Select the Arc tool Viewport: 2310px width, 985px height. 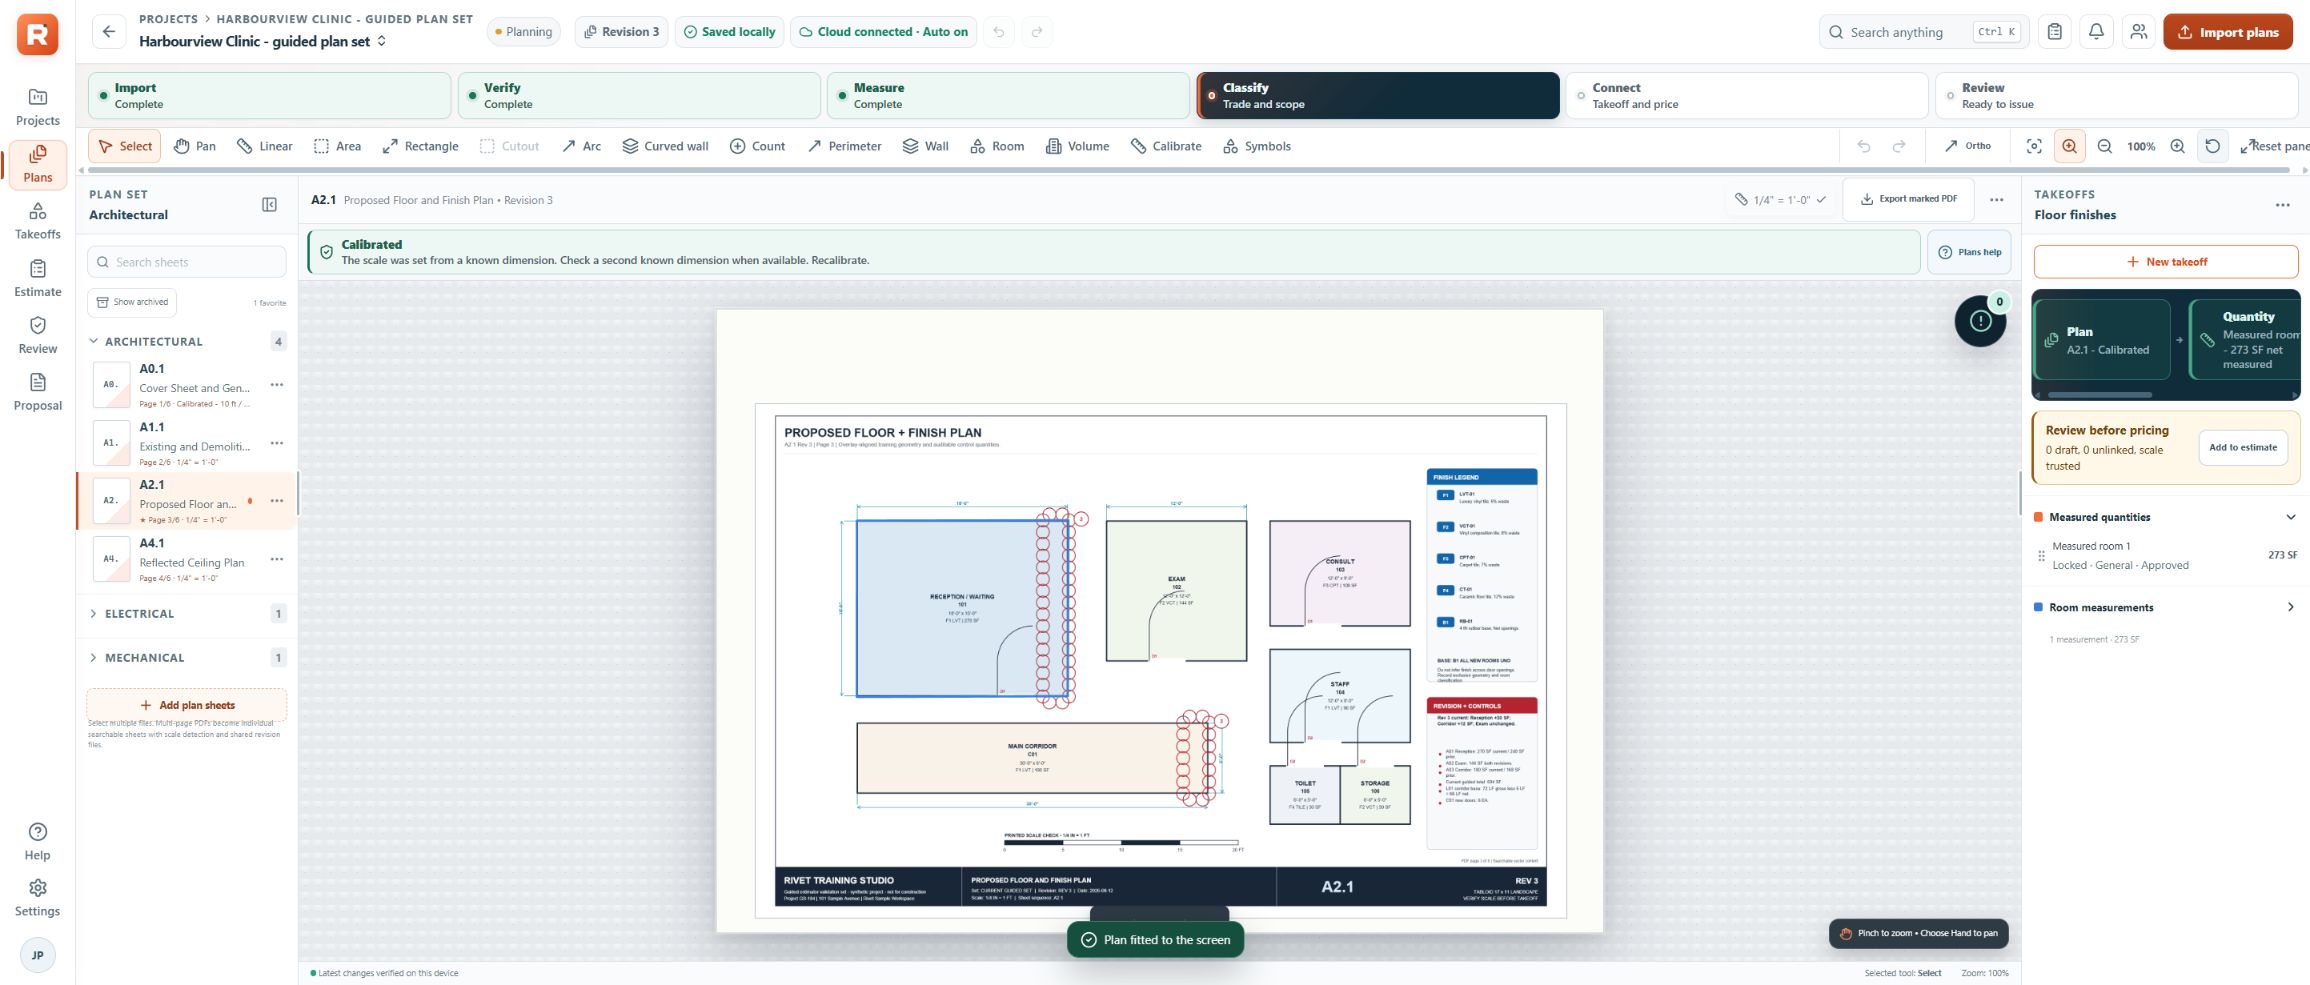(x=581, y=146)
